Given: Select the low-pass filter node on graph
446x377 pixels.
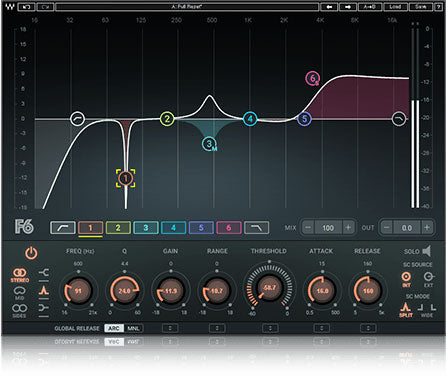Looking at the screenshot, I should pos(399,119).
